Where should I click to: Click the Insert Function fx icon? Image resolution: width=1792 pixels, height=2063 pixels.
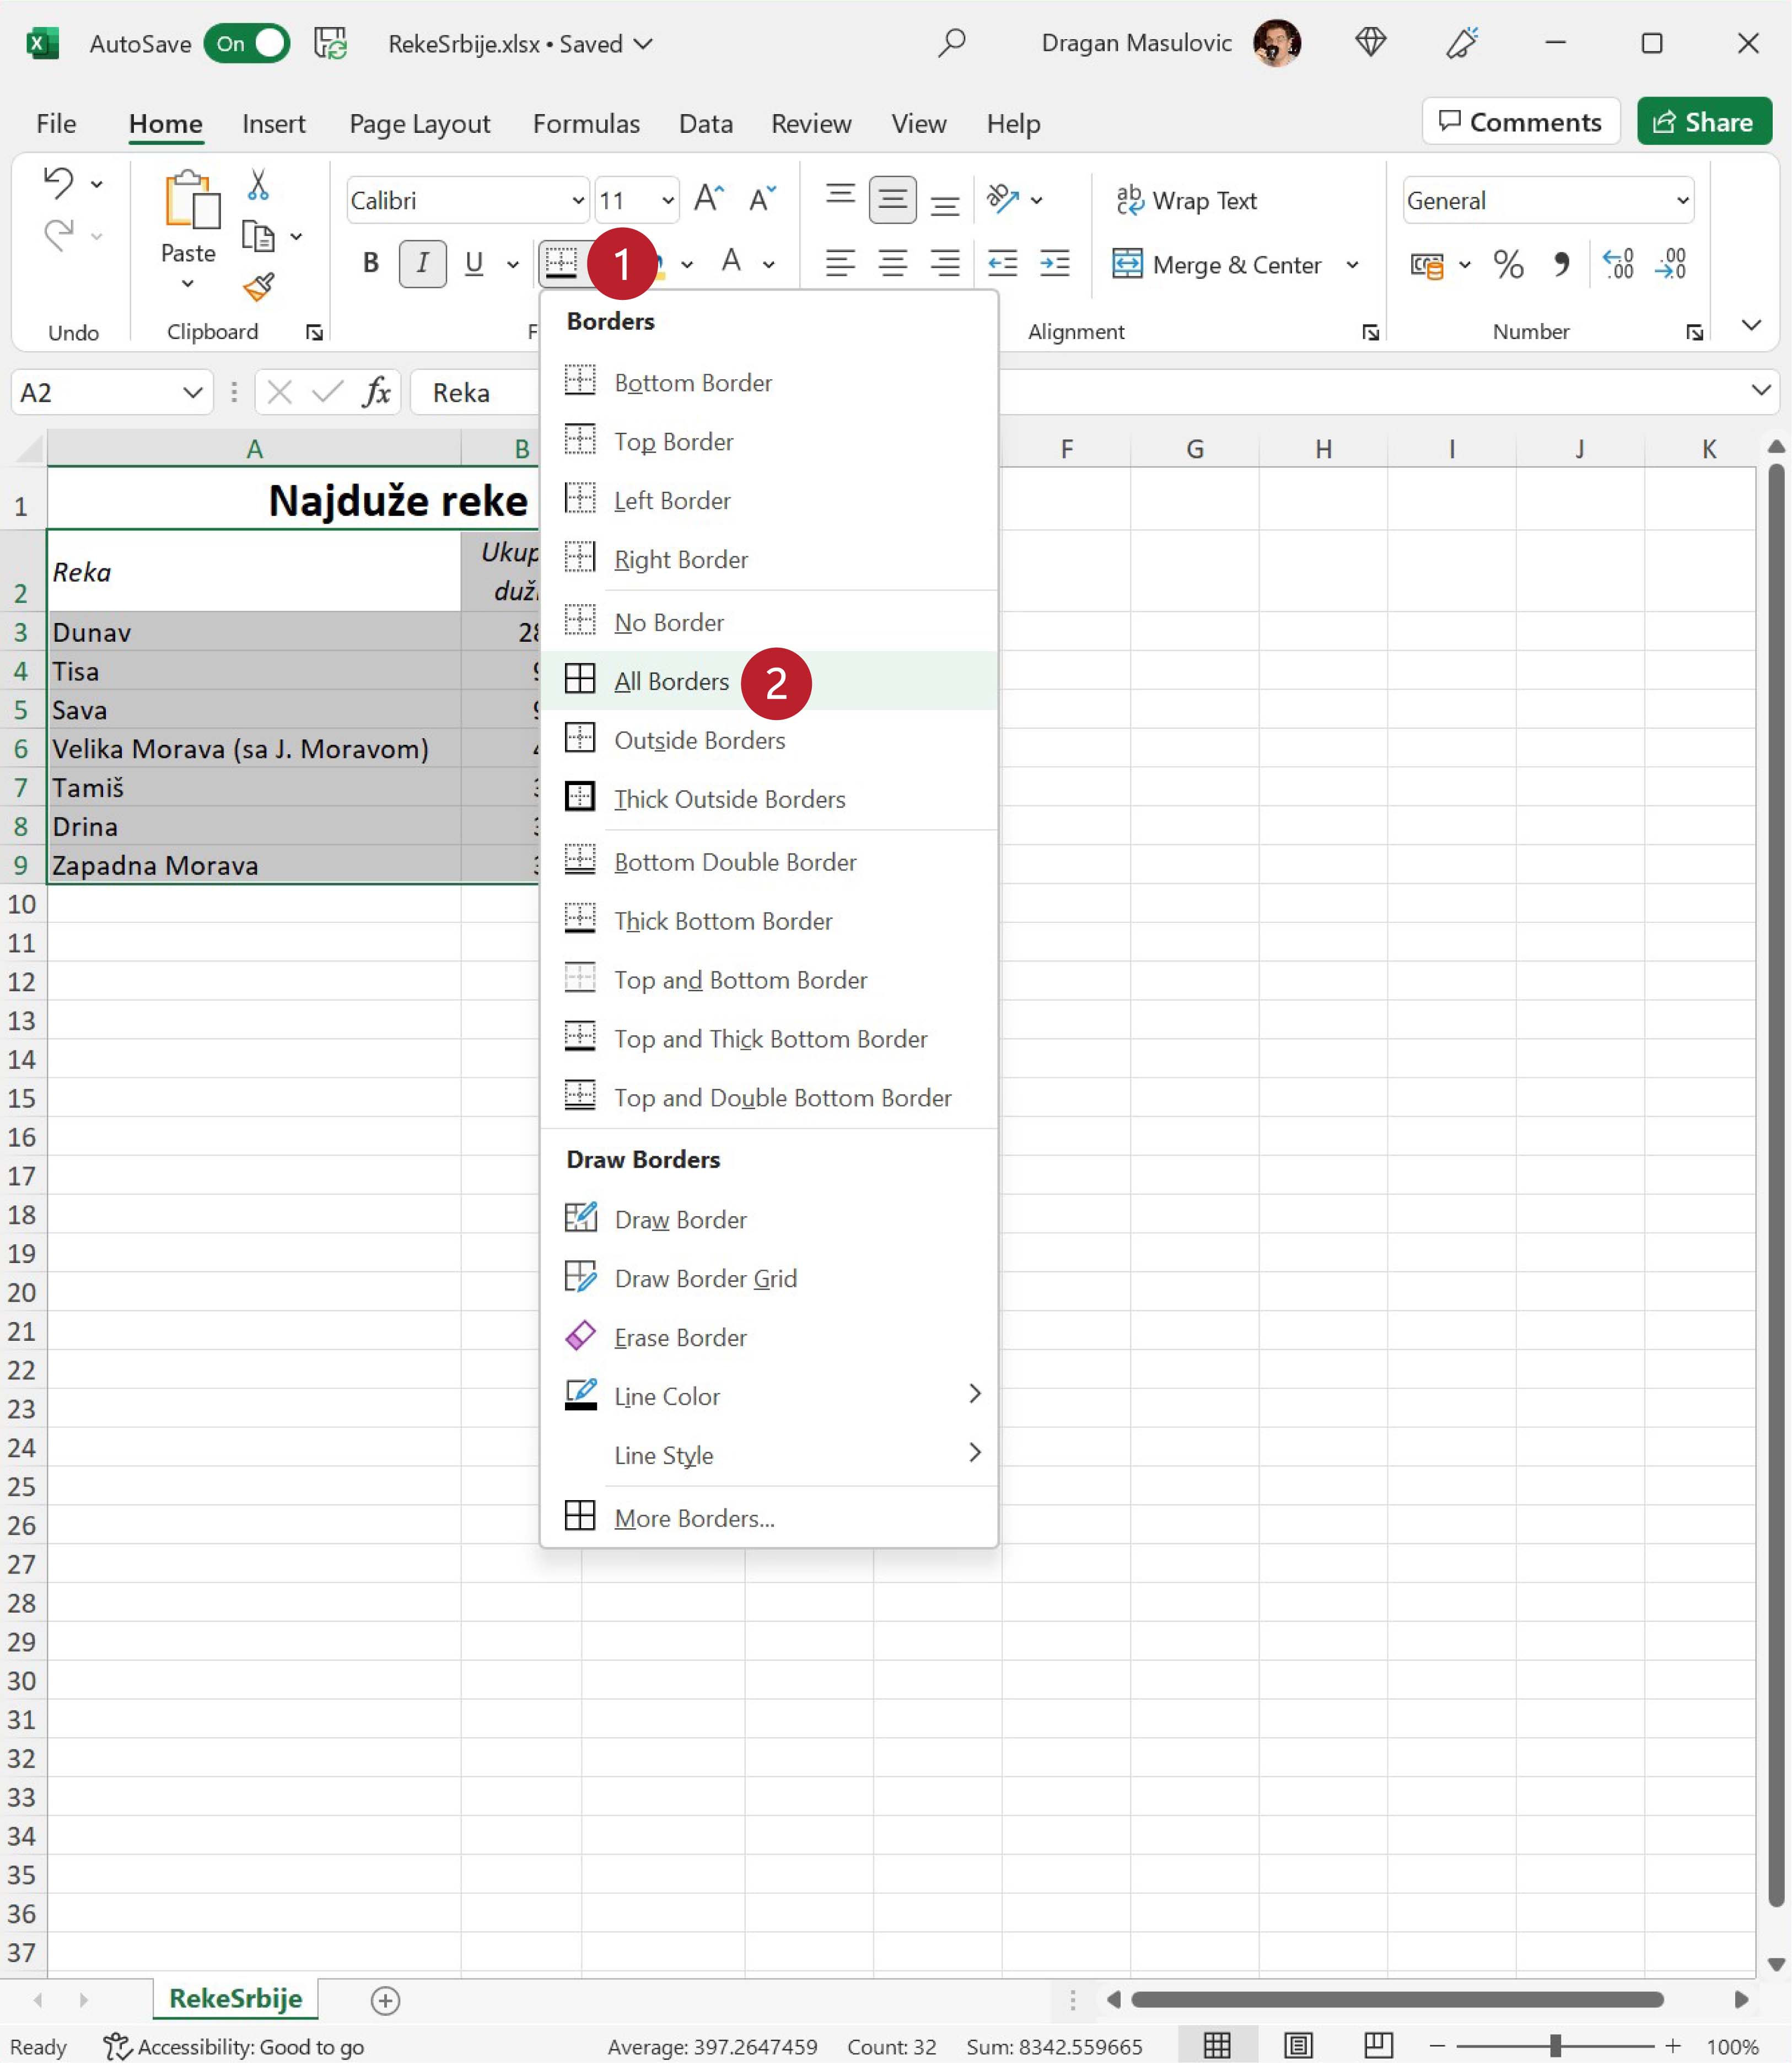click(376, 392)
